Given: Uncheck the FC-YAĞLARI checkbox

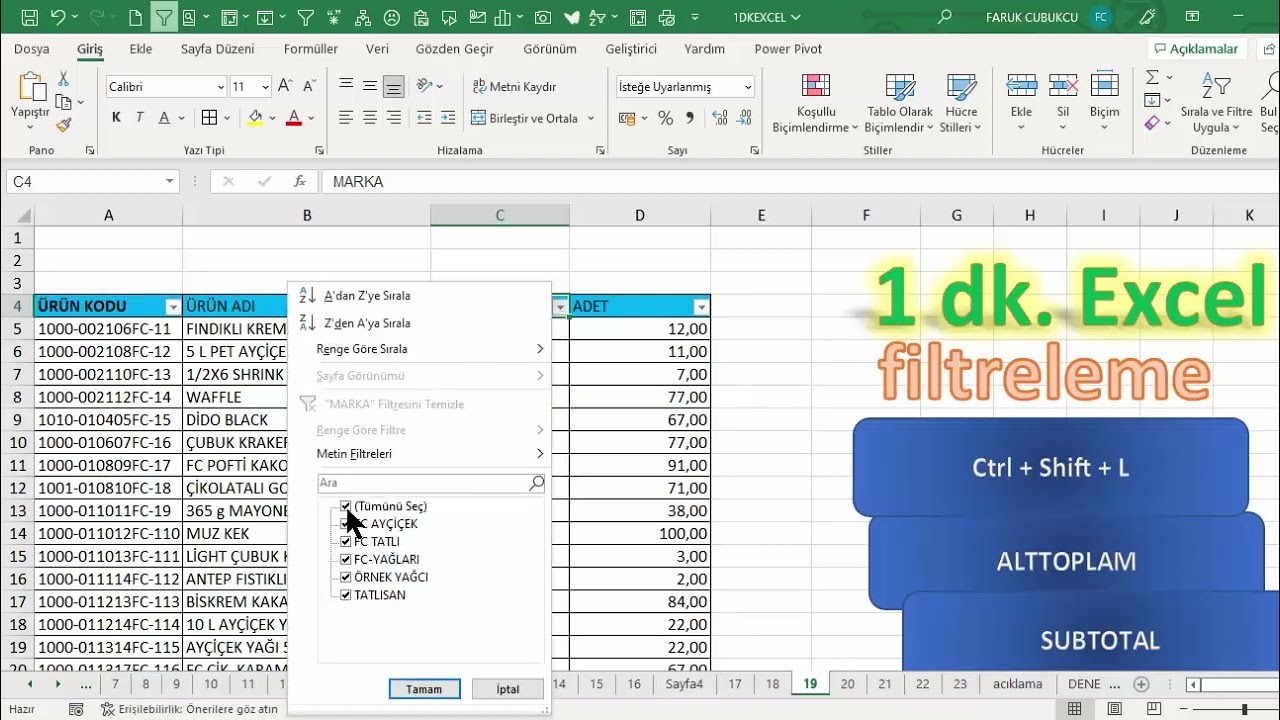Looking at the screenshot, I should coord(346,560).
